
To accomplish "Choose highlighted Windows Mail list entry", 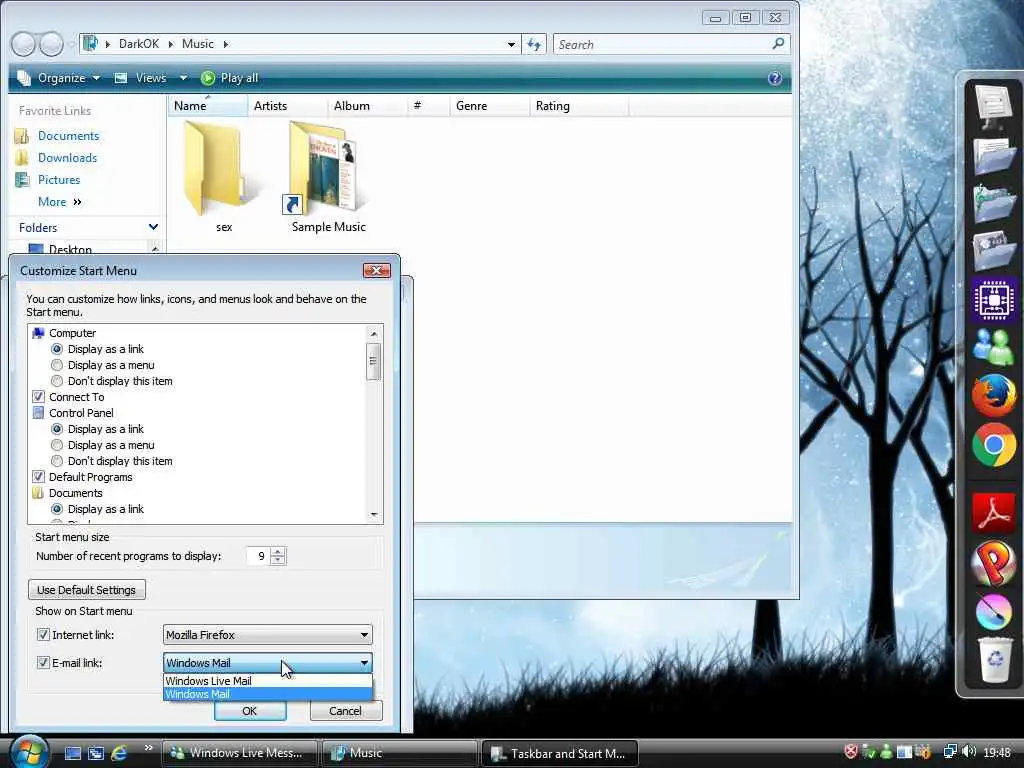I will pos(268,694).
